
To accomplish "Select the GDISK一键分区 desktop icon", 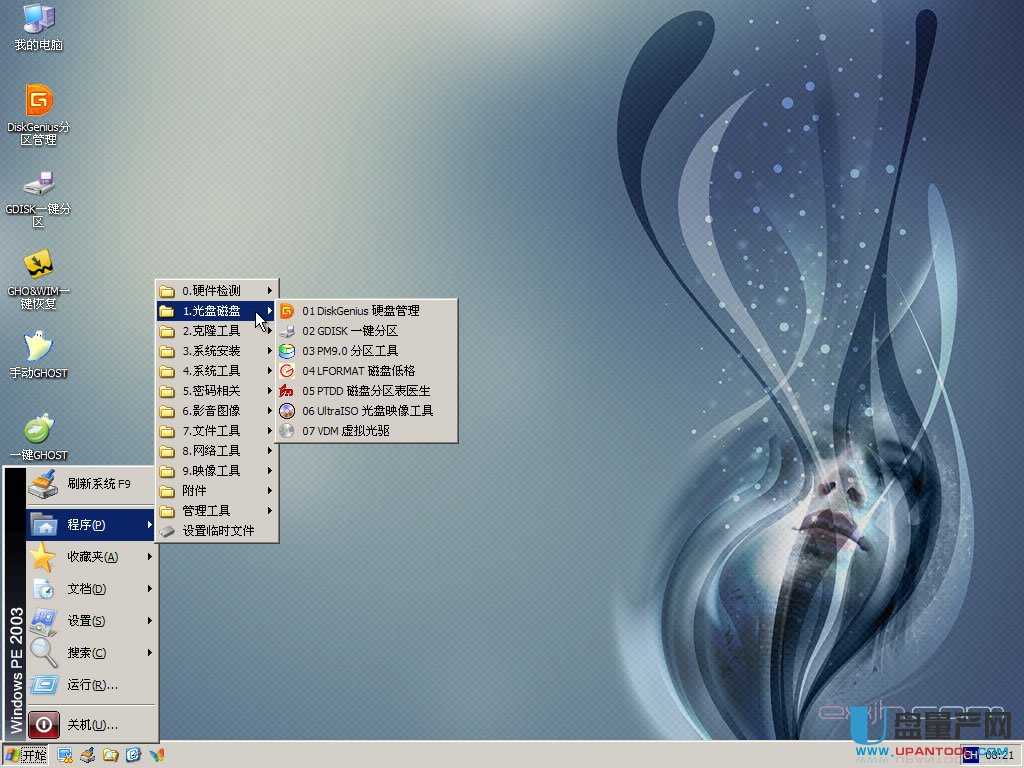I will point(38,185).
